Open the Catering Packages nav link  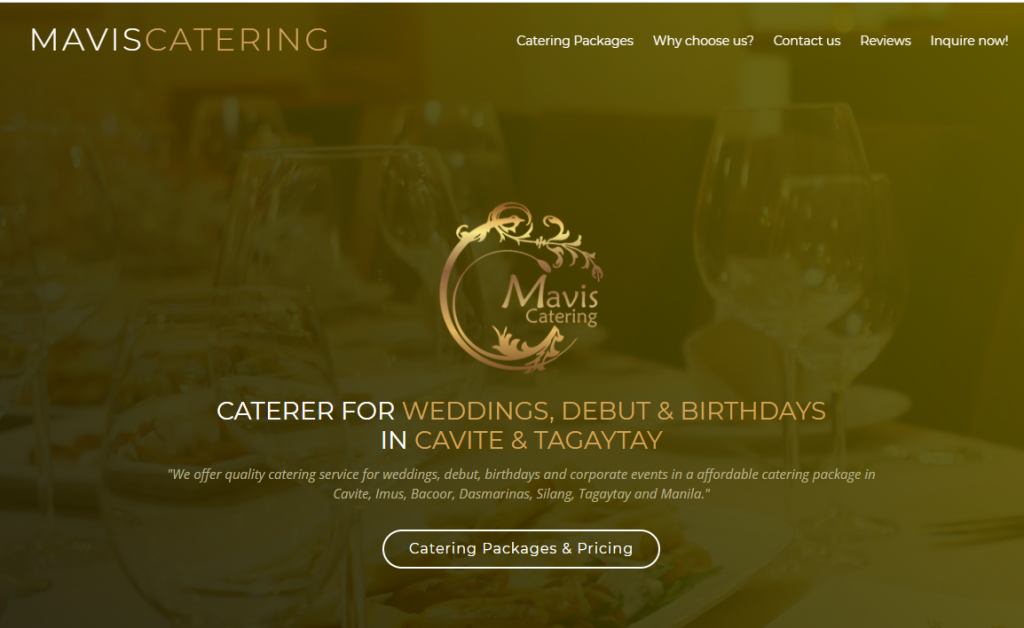pyautogui.click(x=575, y=40)
